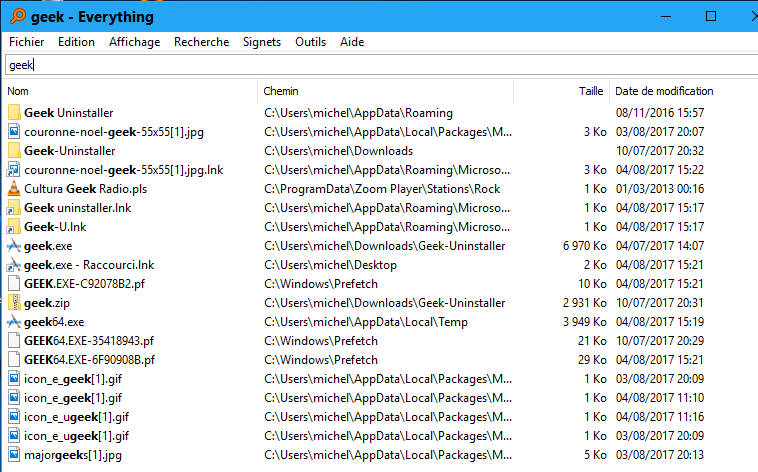The height and width of the screenshot is (472, 758).
Task: Click the GEEK.EXE-C92078B2.pf file icon
Action: pos(14,284)
